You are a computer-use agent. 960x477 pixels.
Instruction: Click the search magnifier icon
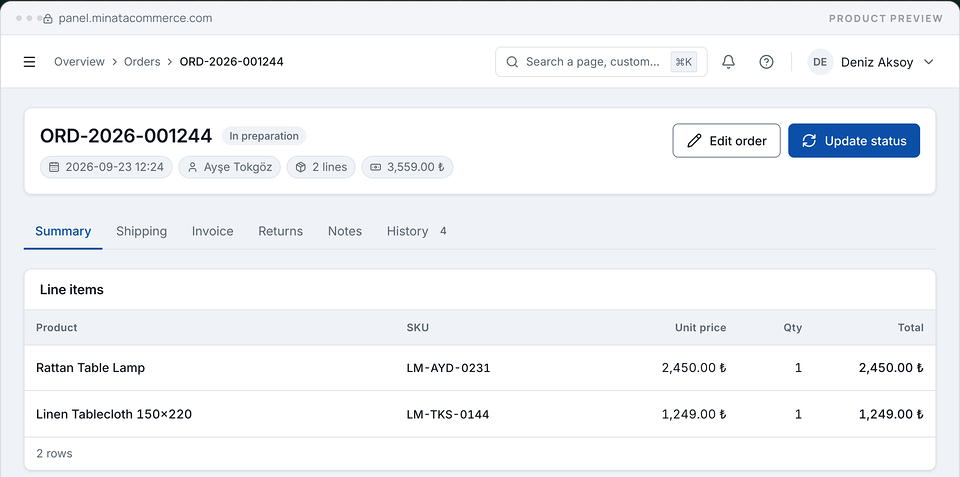click(512, 62)
